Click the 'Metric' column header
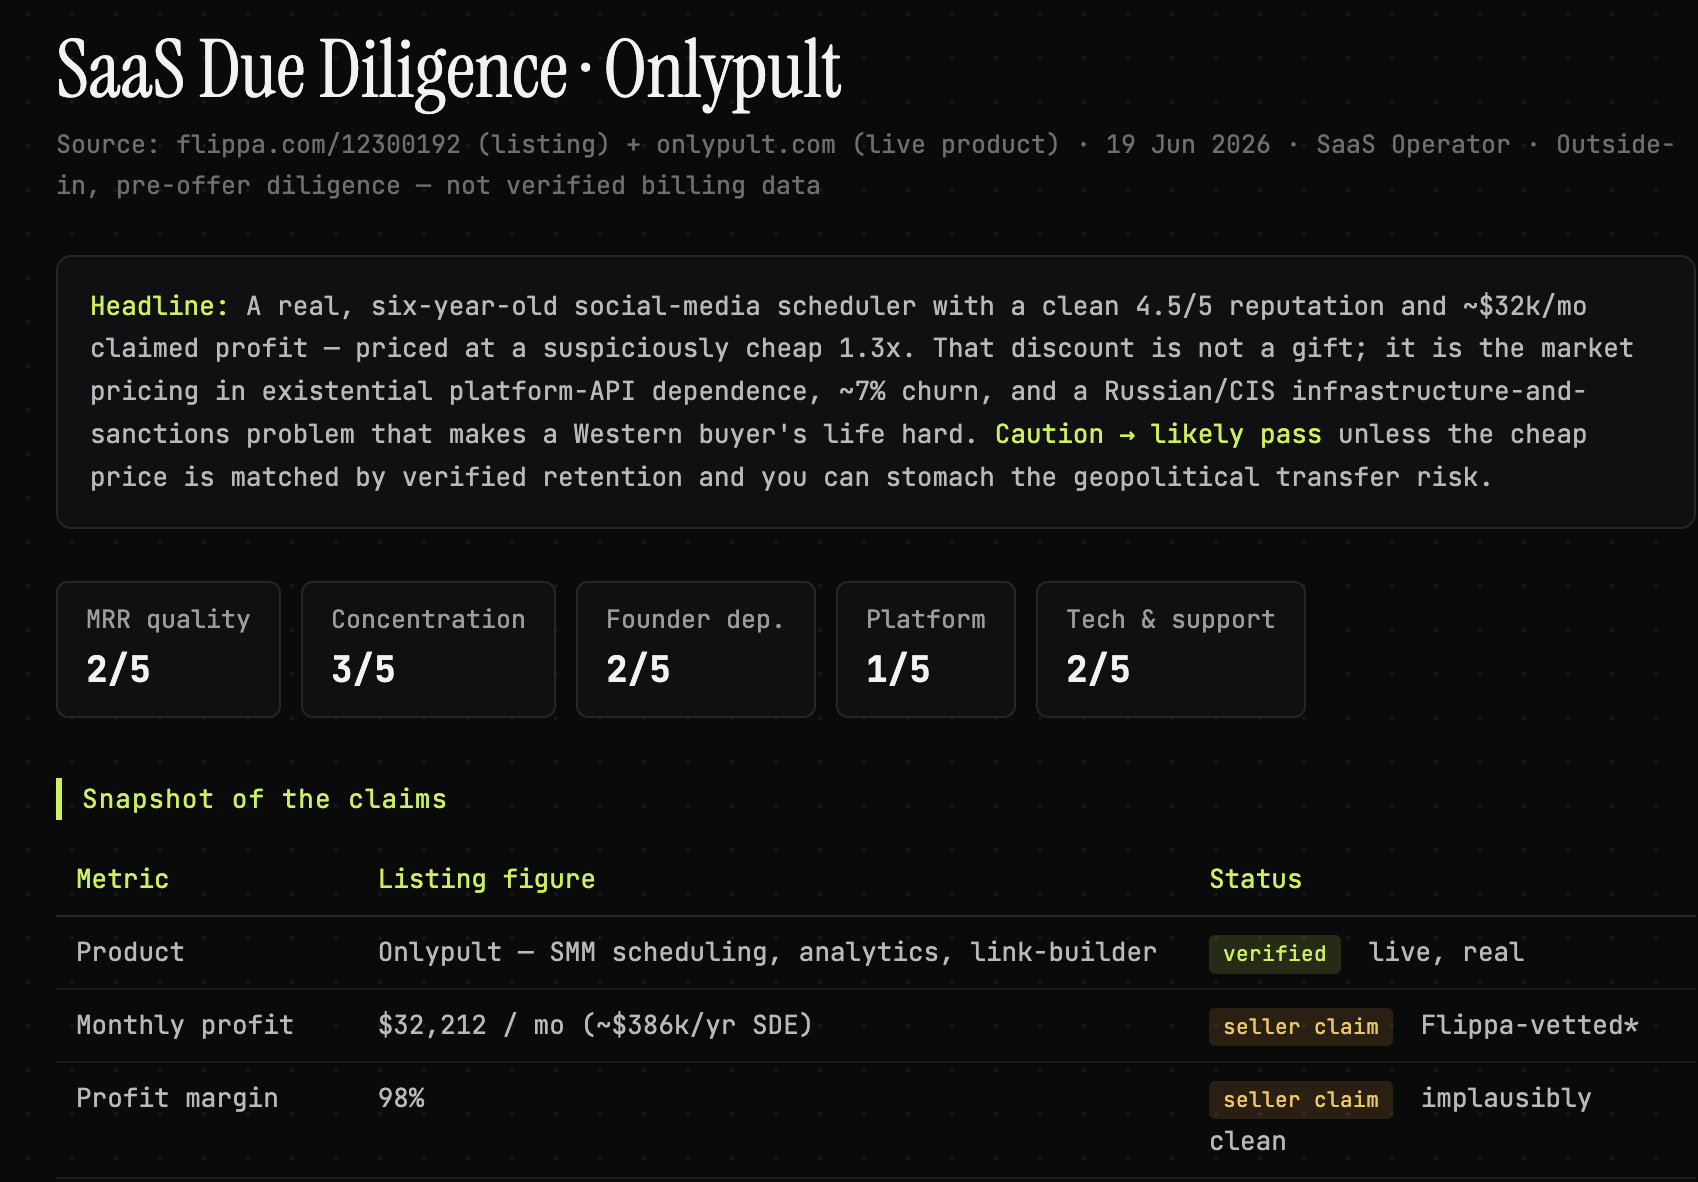The height and width of the screenshot is (1182, 1698). click(x=122, y=879)
